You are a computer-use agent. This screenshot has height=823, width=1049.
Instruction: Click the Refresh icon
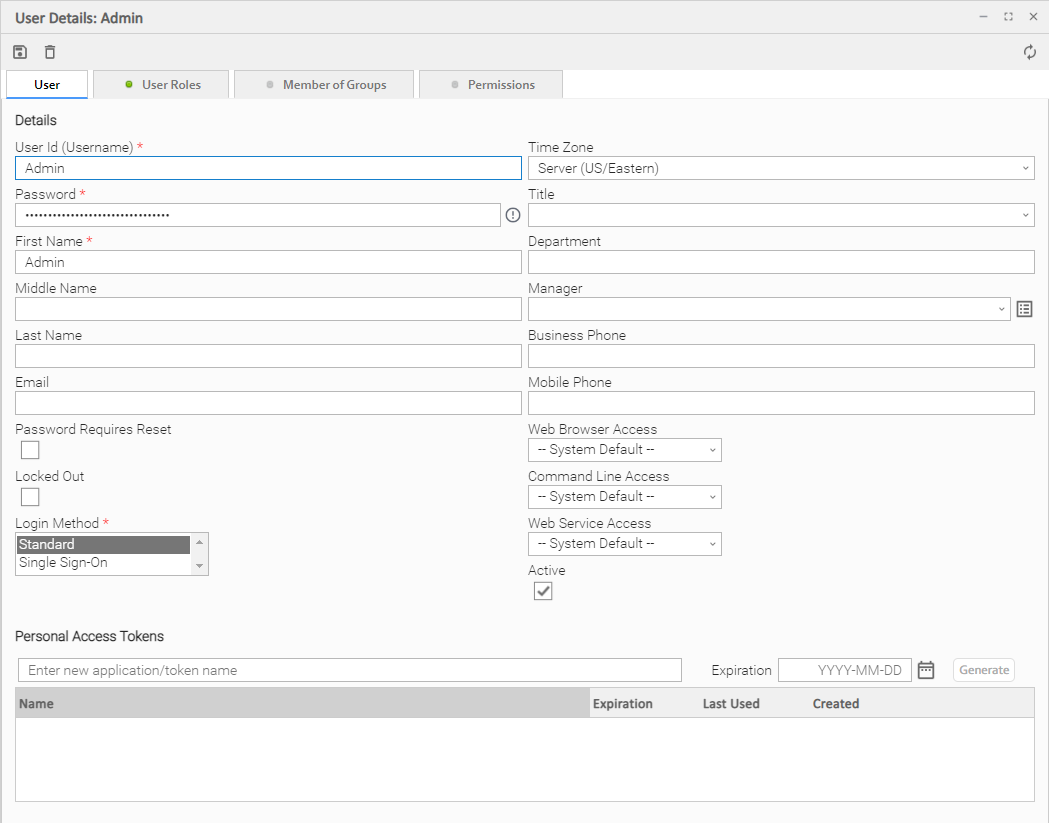click(1030, 52)
